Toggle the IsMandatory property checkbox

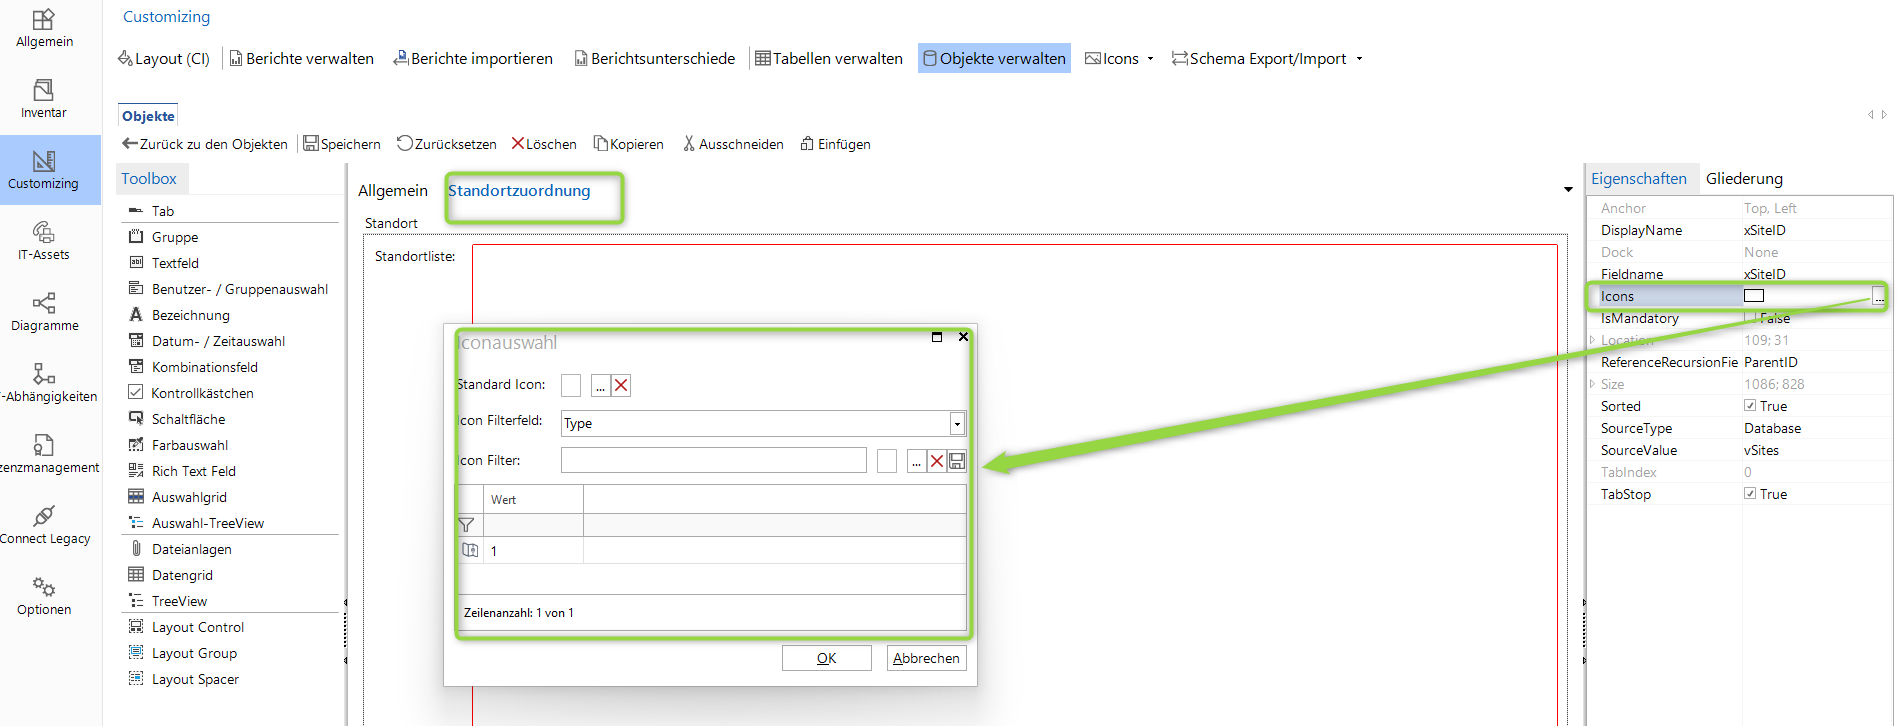coord(1750,318)
